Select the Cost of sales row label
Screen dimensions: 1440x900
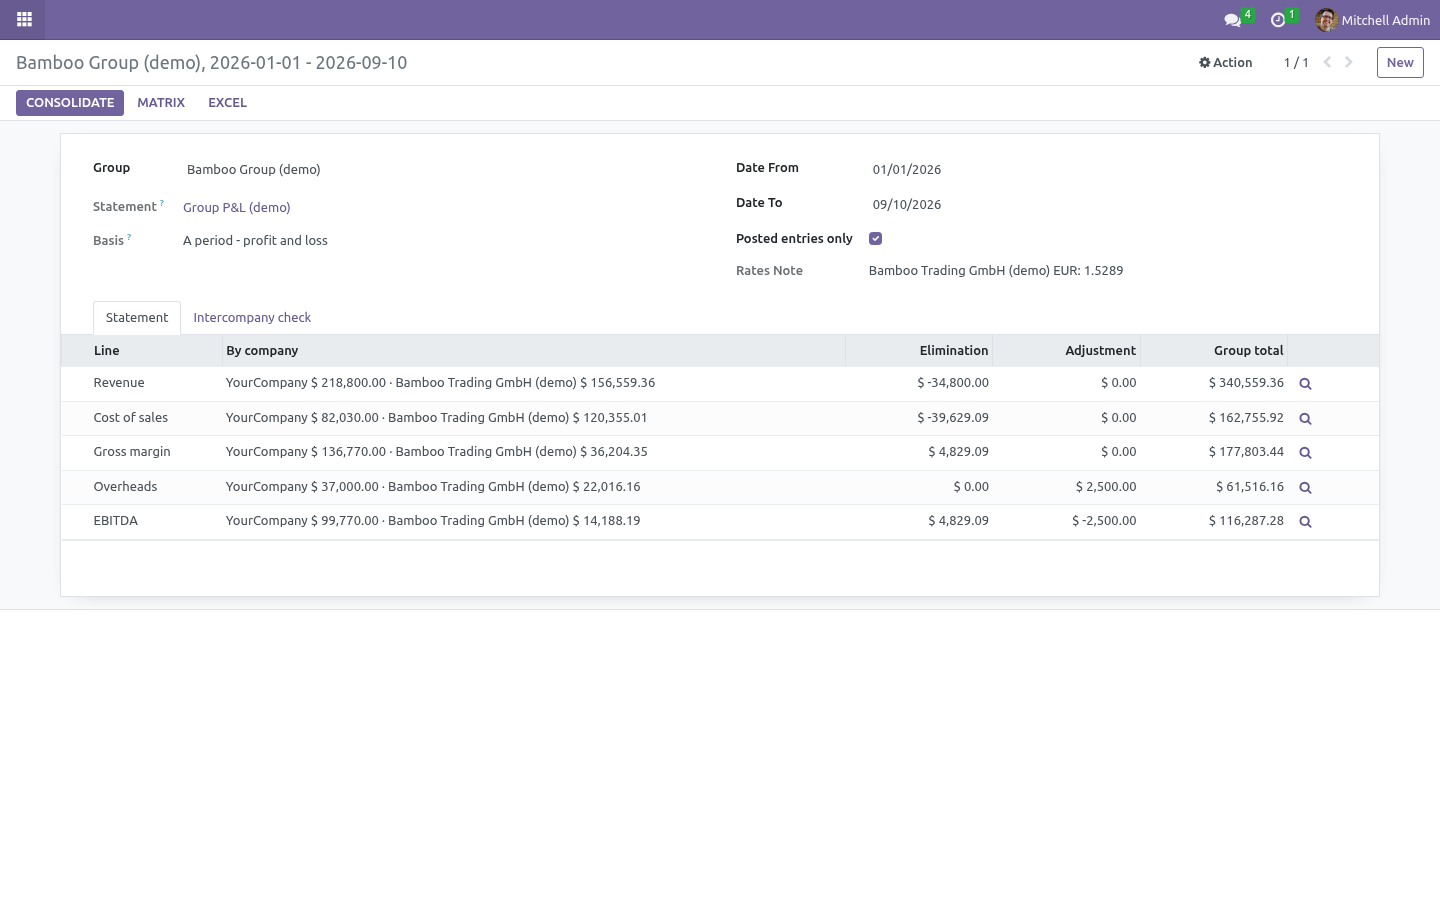coord(131,418)
